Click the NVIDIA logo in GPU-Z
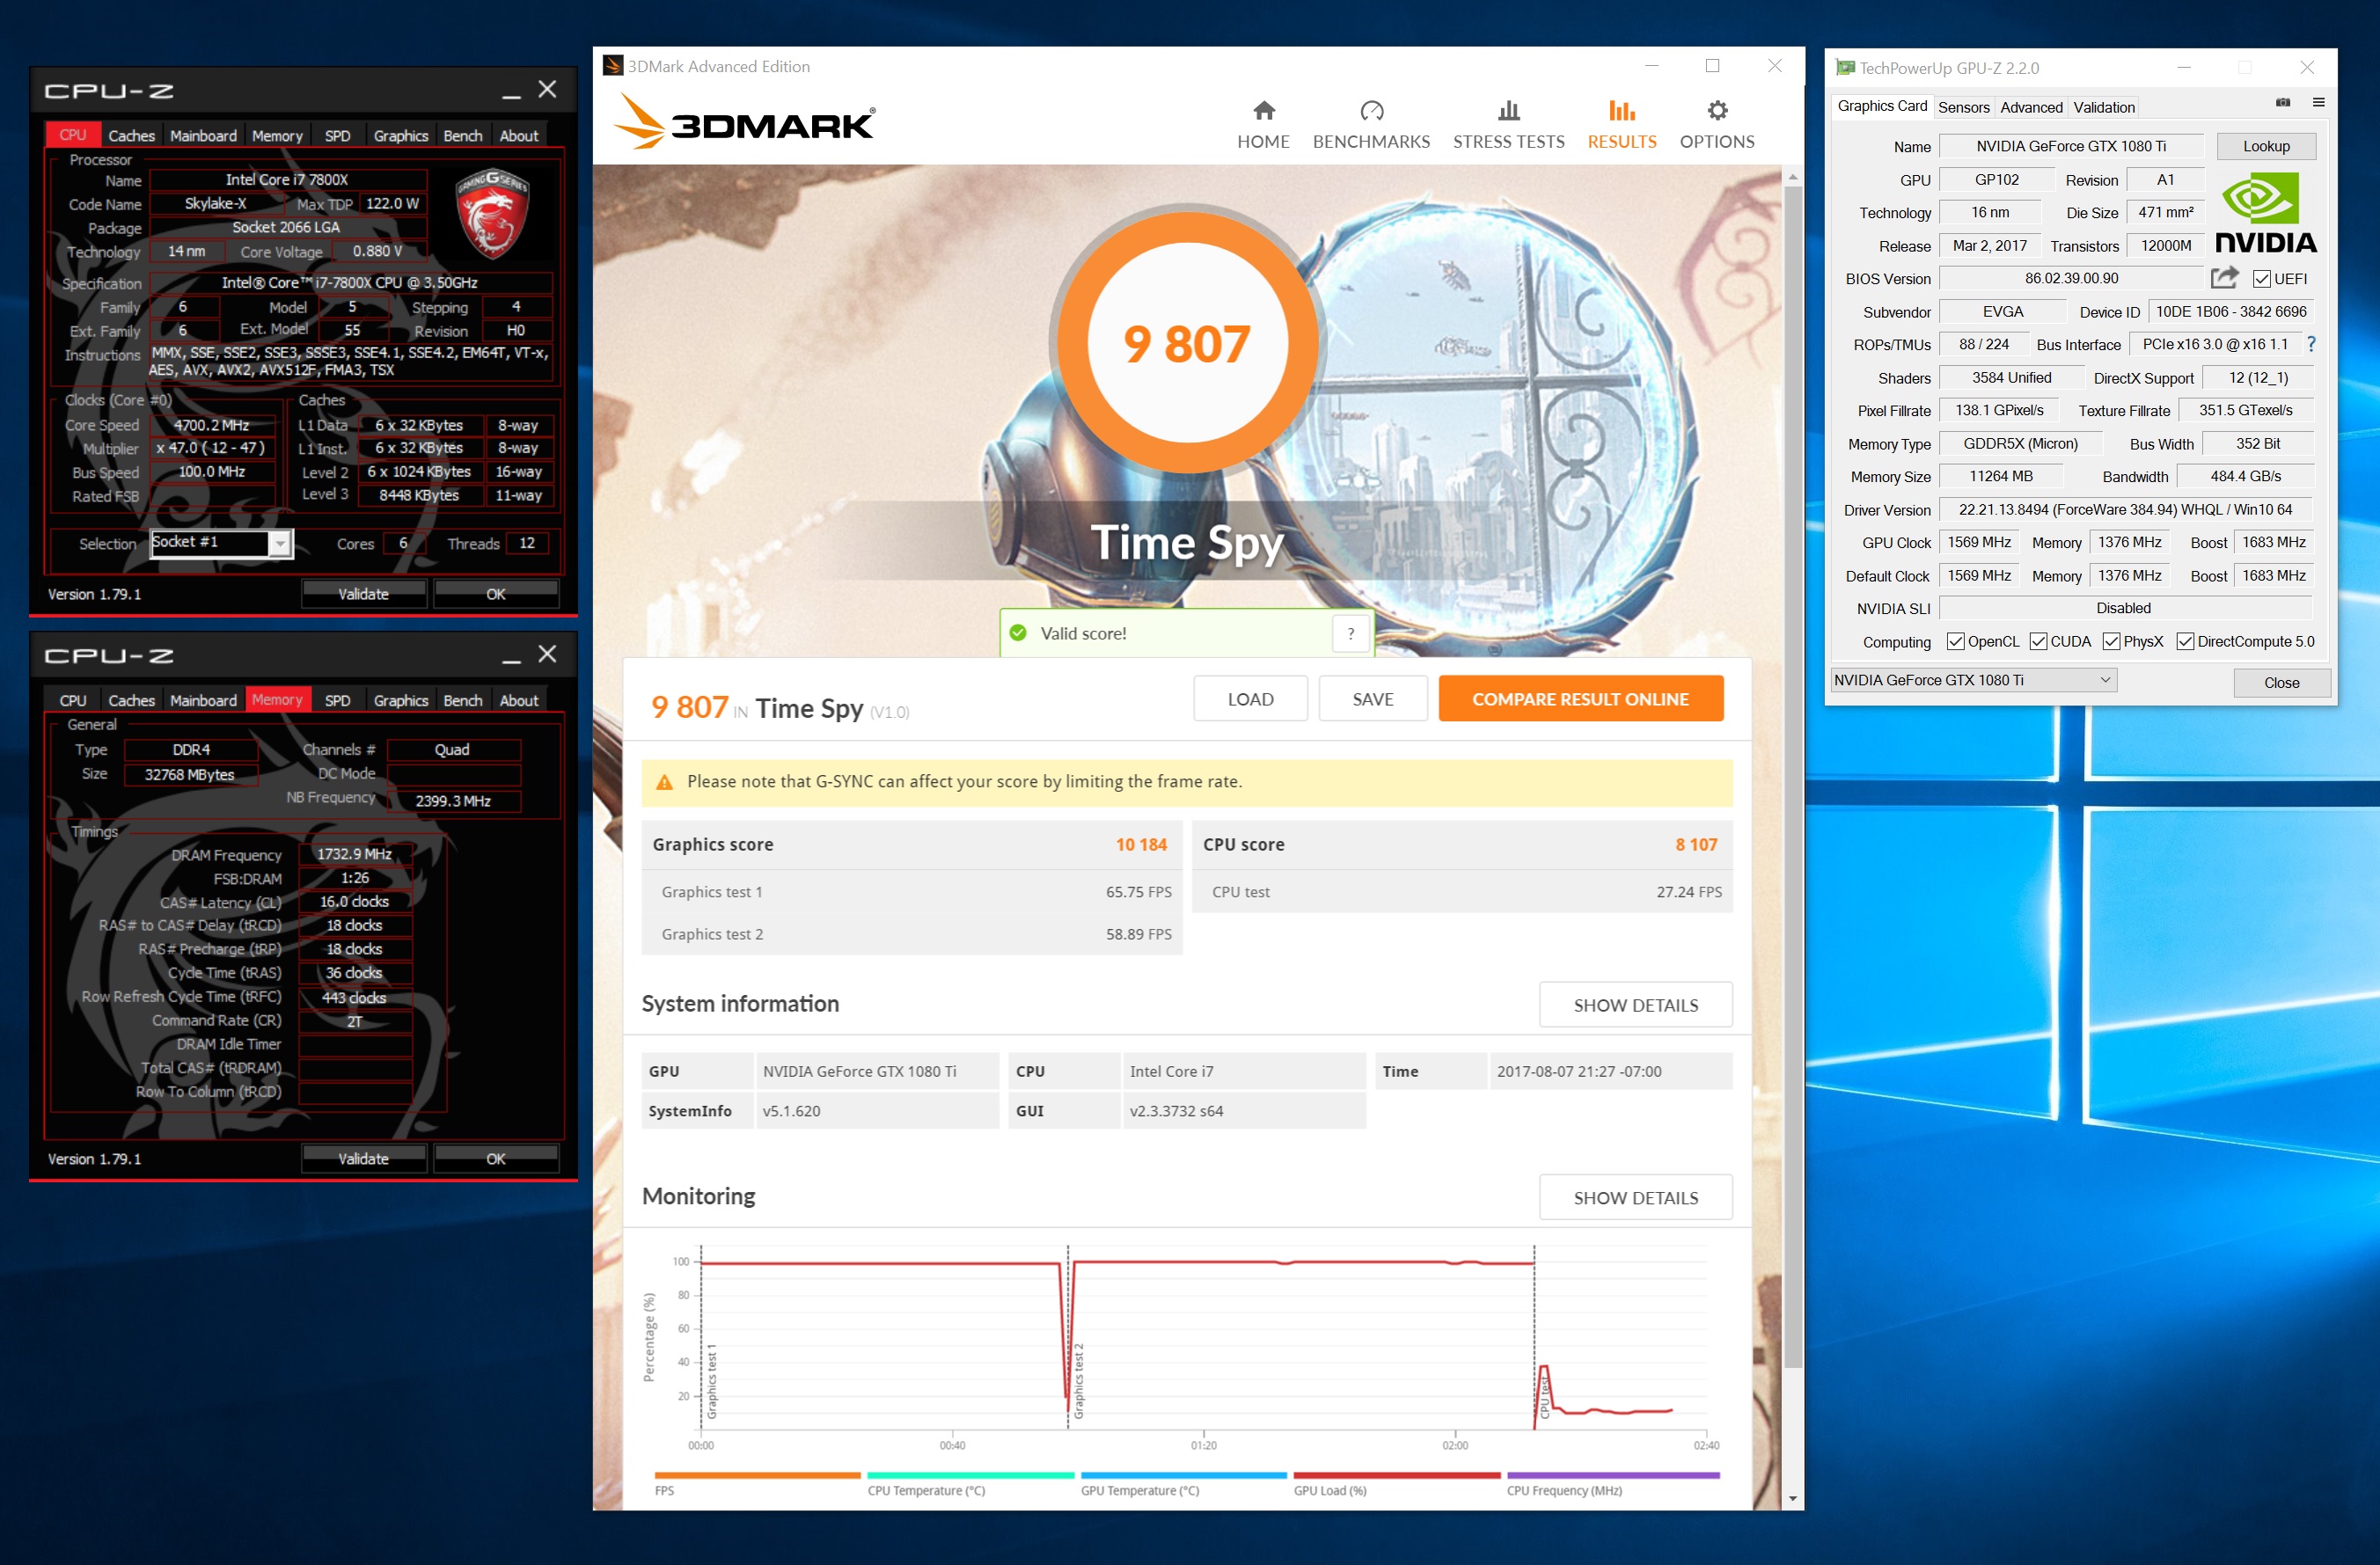The width and height of the screenshot is (2380, 1565). pos(2265,213)
